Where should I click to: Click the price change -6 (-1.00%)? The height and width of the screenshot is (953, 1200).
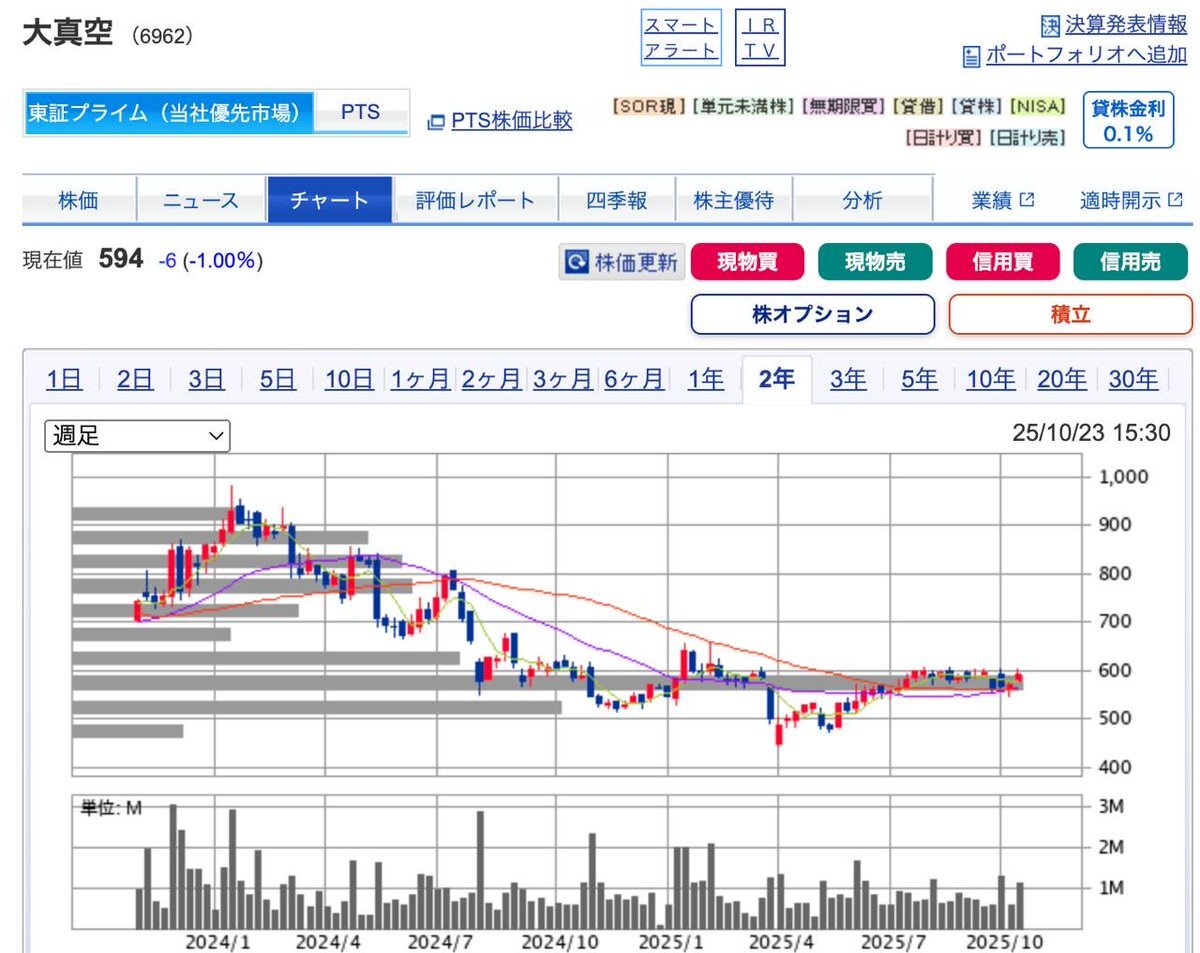tap(211, 261)
